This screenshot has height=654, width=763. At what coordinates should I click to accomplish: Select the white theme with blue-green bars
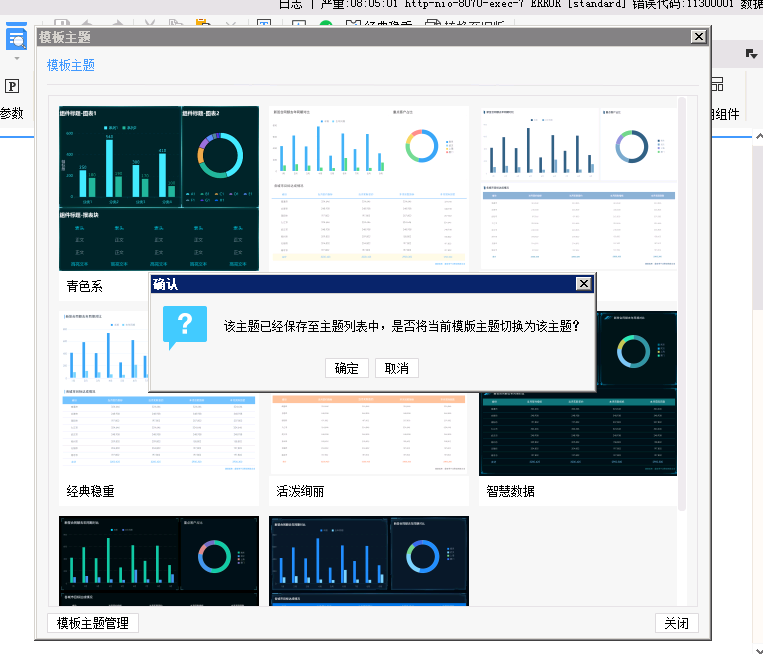click(369, 188)
